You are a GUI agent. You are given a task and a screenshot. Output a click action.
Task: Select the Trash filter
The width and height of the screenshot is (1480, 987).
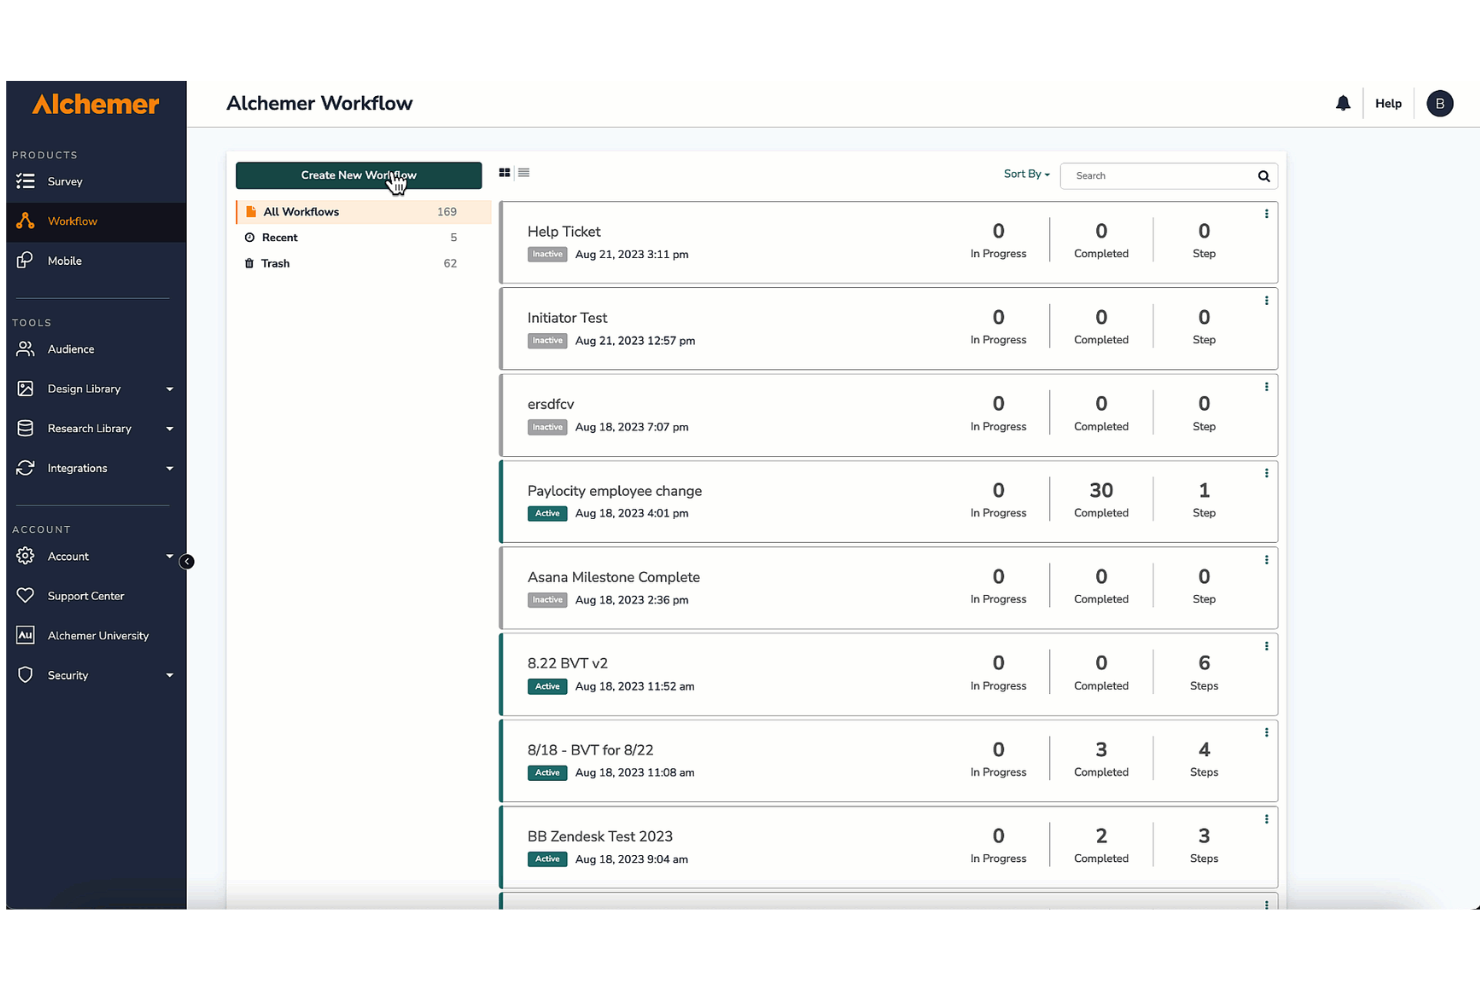pos(274,263)
